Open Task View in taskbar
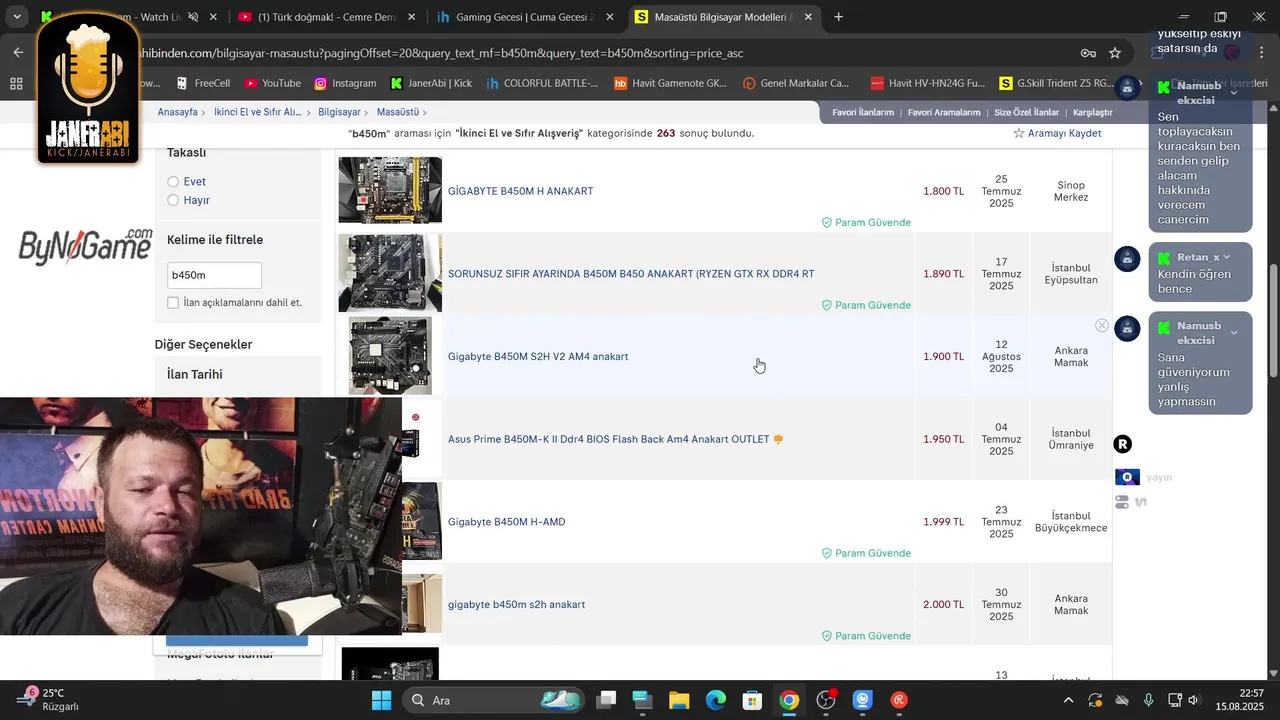The height and width of the screenshot is (720, 1280). 606,700
